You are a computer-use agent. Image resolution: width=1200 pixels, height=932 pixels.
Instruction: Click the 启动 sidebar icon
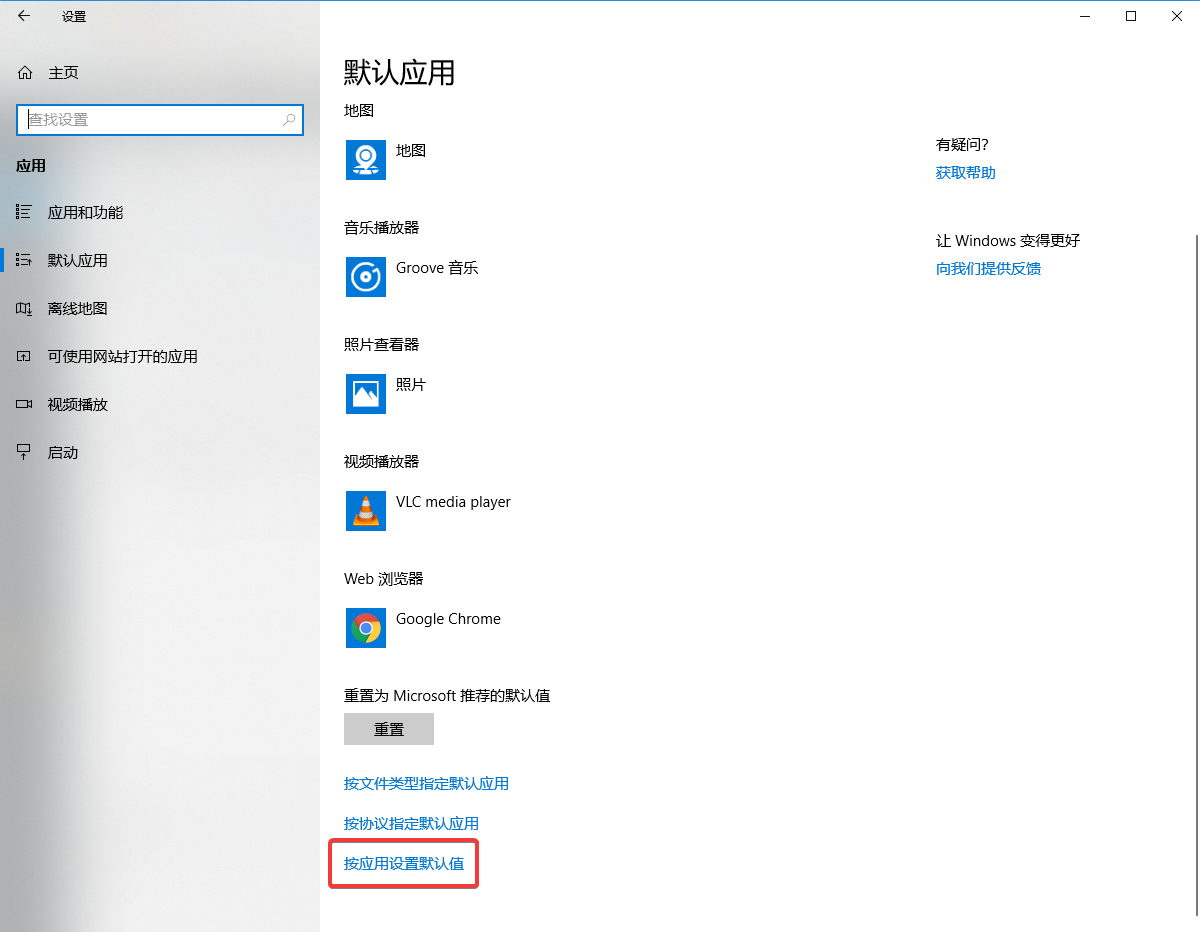(x=24, y=452)
